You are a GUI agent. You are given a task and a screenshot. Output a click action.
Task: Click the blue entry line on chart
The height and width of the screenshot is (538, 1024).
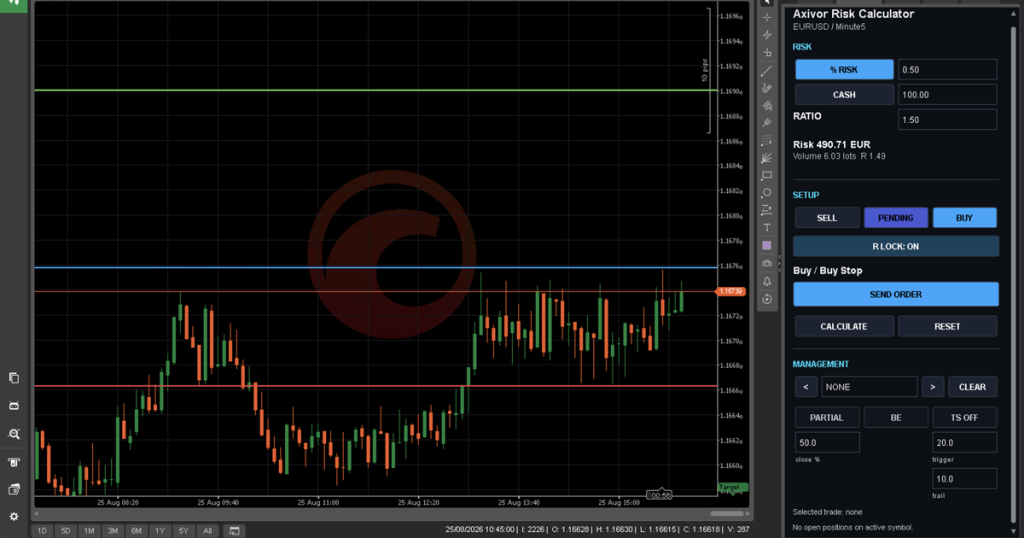coord(376,268)
